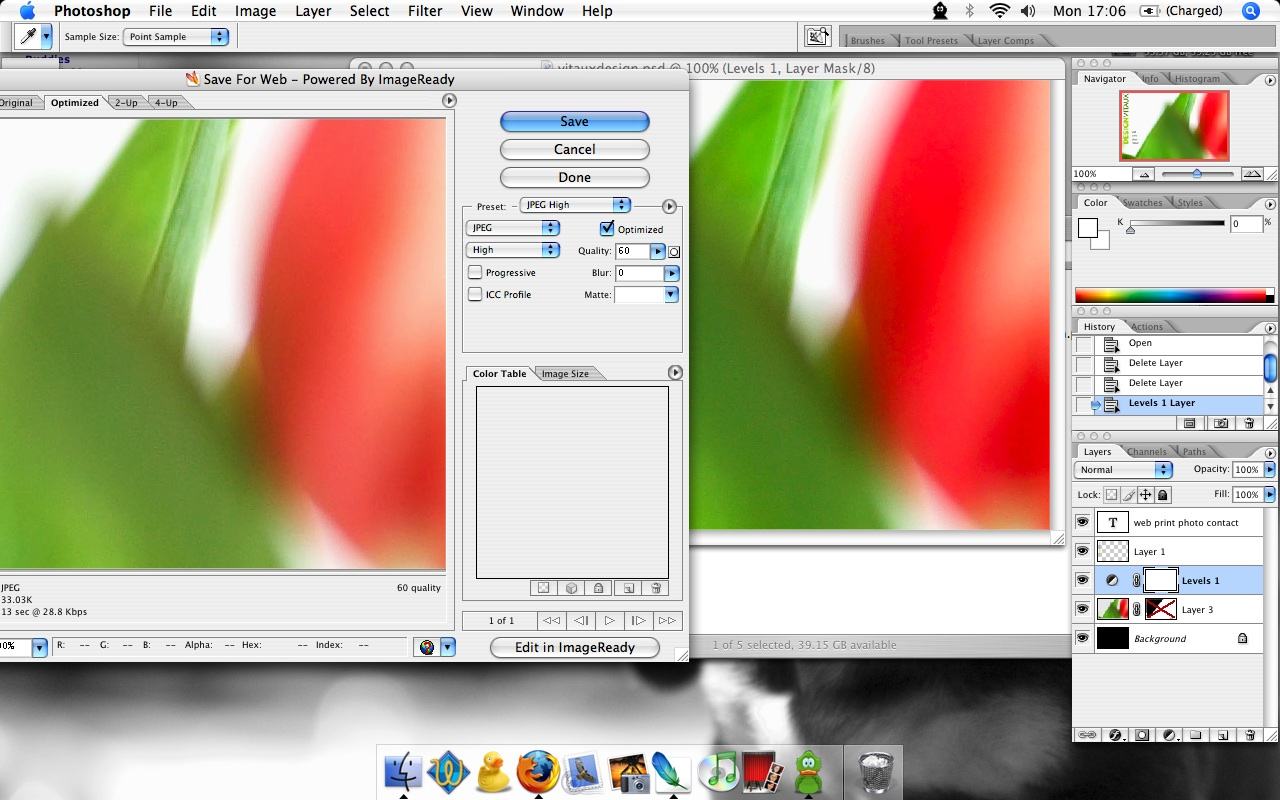Open the Filter menu

pyautogui.click(x=425, y=11)
